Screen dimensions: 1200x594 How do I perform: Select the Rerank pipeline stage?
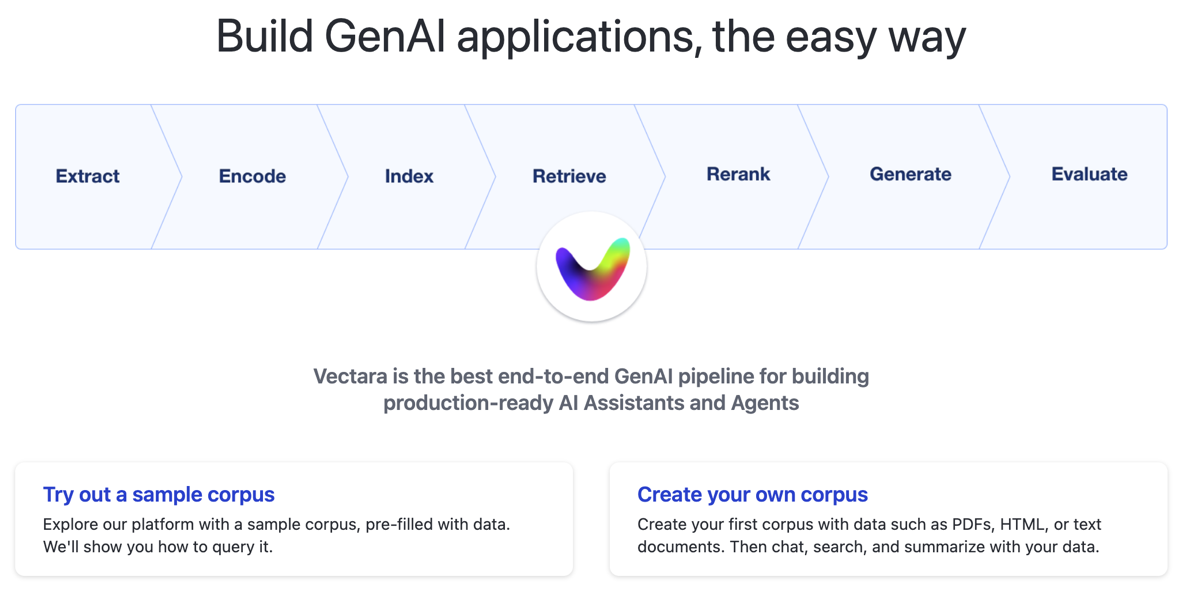[x=739, y=174]
